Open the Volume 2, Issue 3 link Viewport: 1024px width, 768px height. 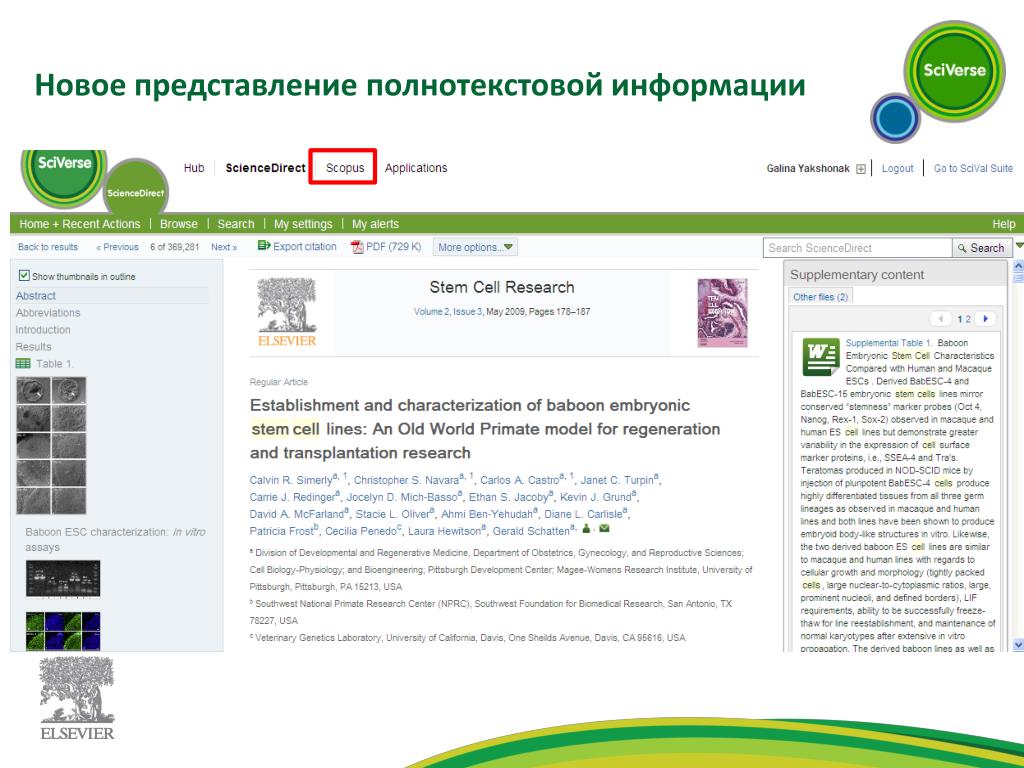tap(447, 312)
